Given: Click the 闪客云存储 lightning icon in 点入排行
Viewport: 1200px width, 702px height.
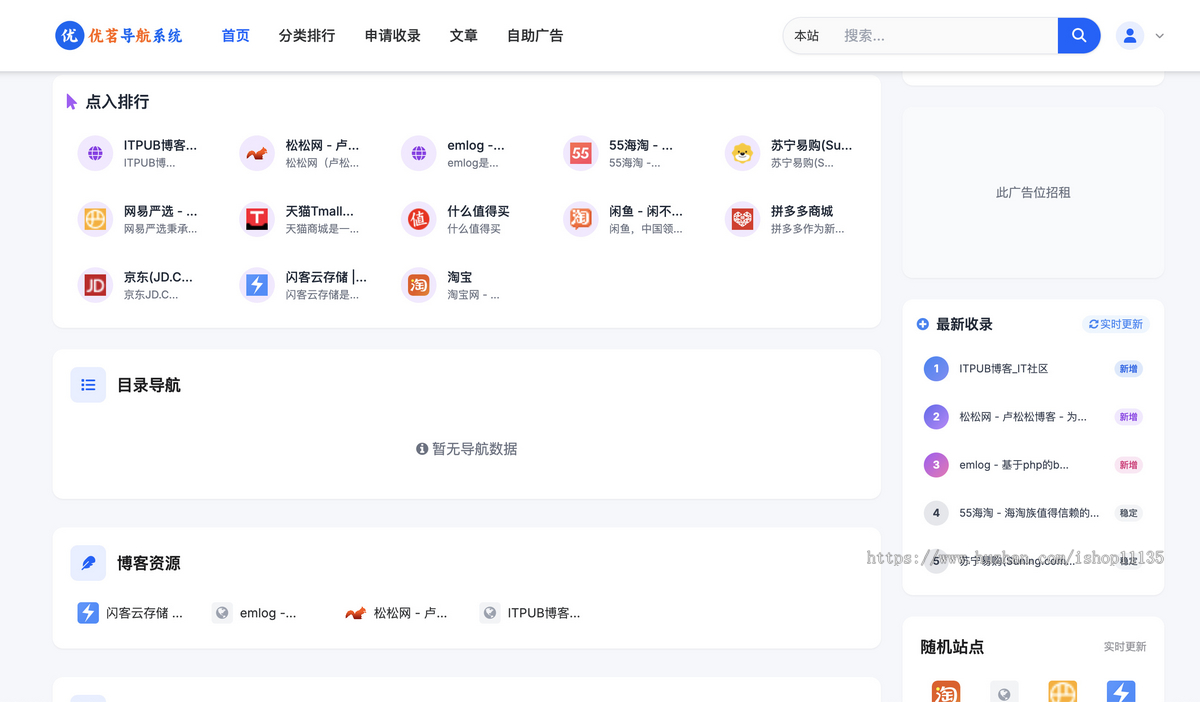Looking at the screenshot, I should click(x=257, y=285).
